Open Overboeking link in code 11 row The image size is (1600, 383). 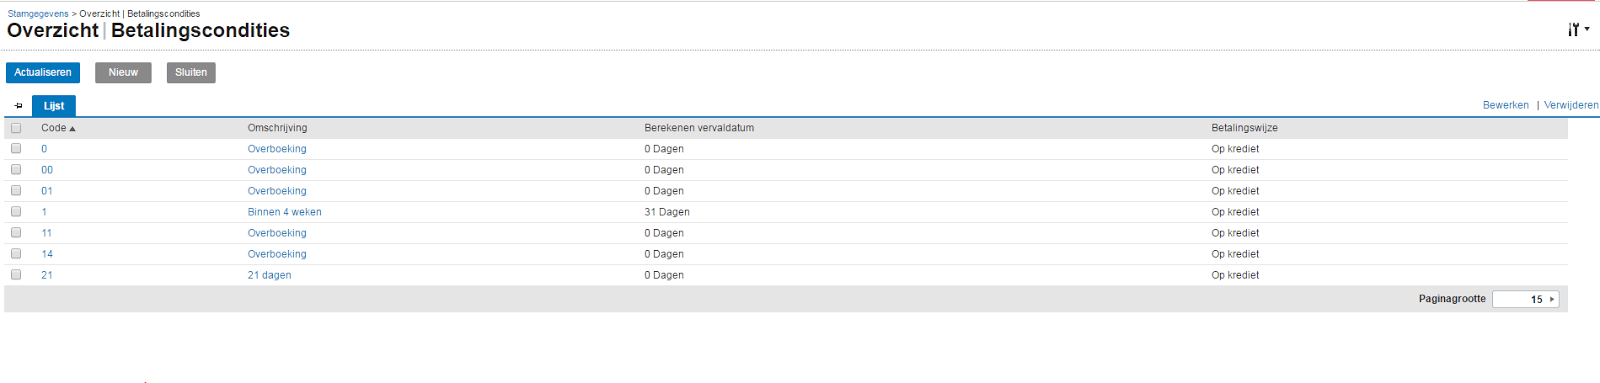[x=277, y=233]
